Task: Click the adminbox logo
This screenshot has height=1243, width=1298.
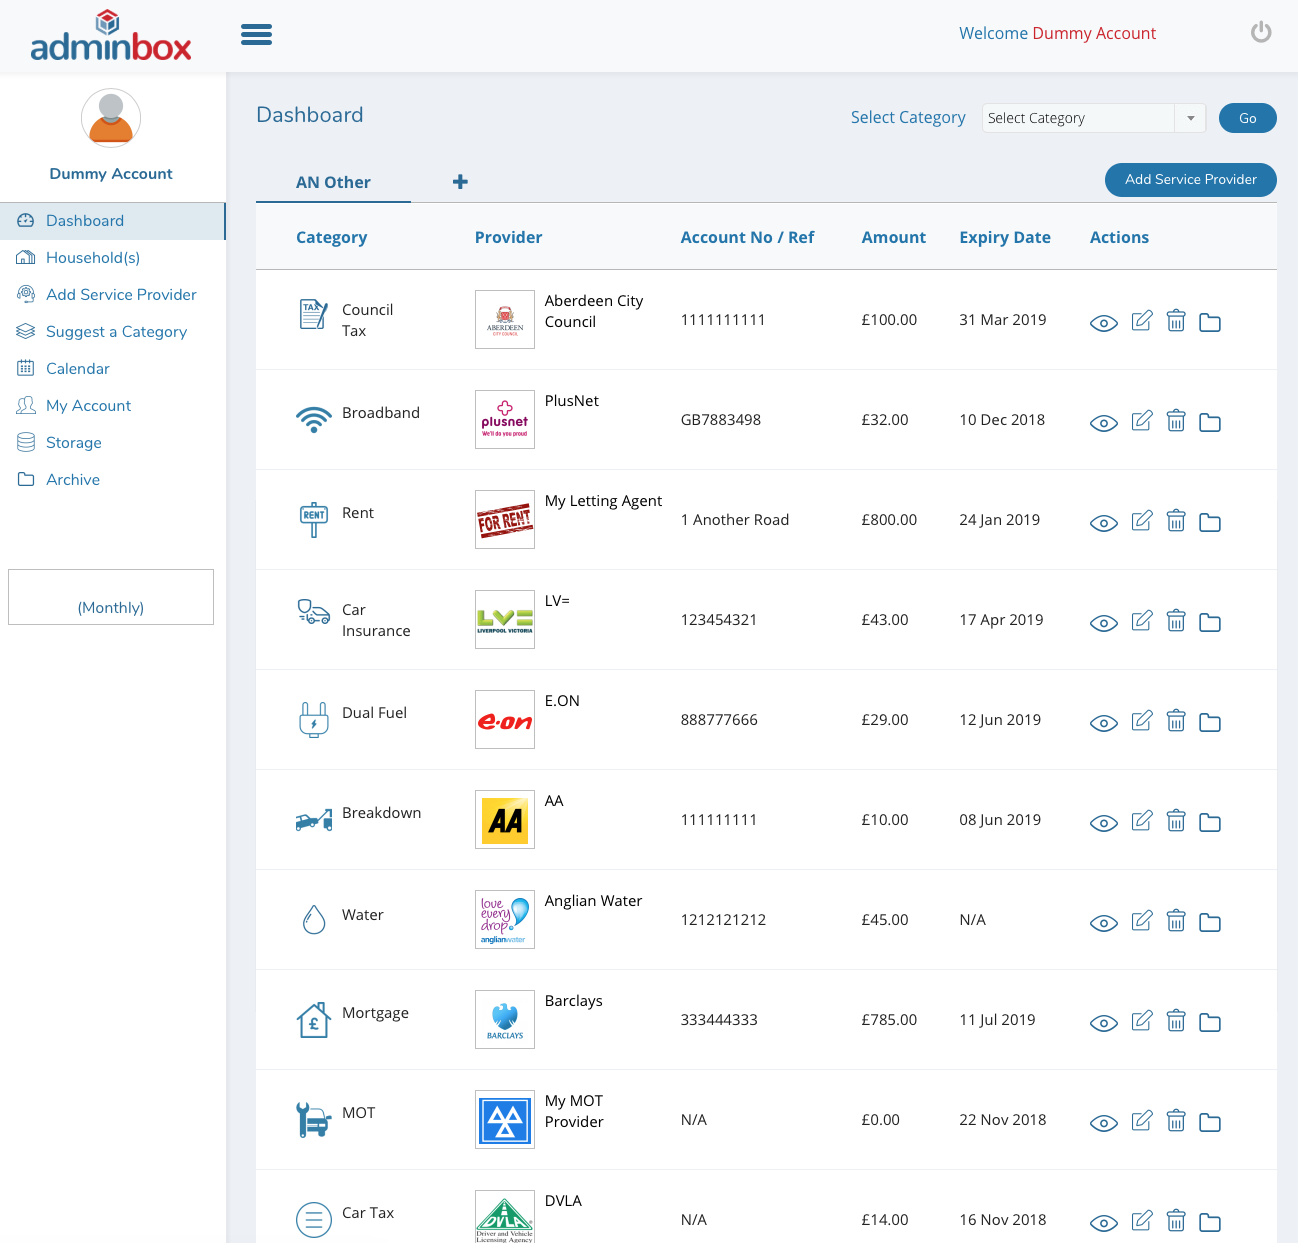Action: click(x=111, y=36)
